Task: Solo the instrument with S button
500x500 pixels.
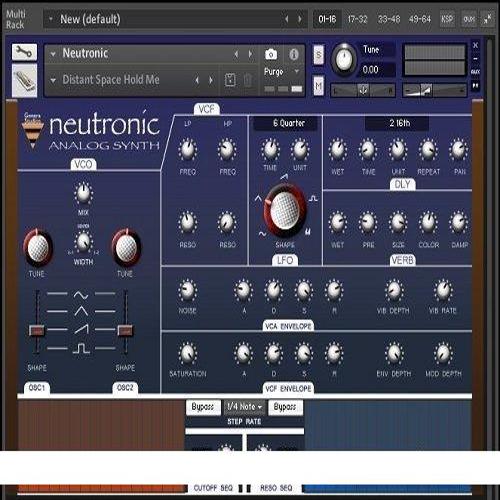Action: tap(319, 54)
